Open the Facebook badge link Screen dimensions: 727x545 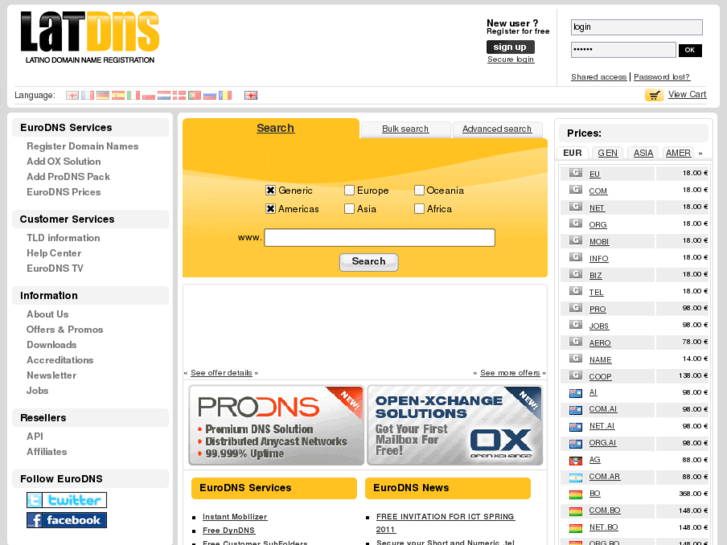(x=66, y=520)
